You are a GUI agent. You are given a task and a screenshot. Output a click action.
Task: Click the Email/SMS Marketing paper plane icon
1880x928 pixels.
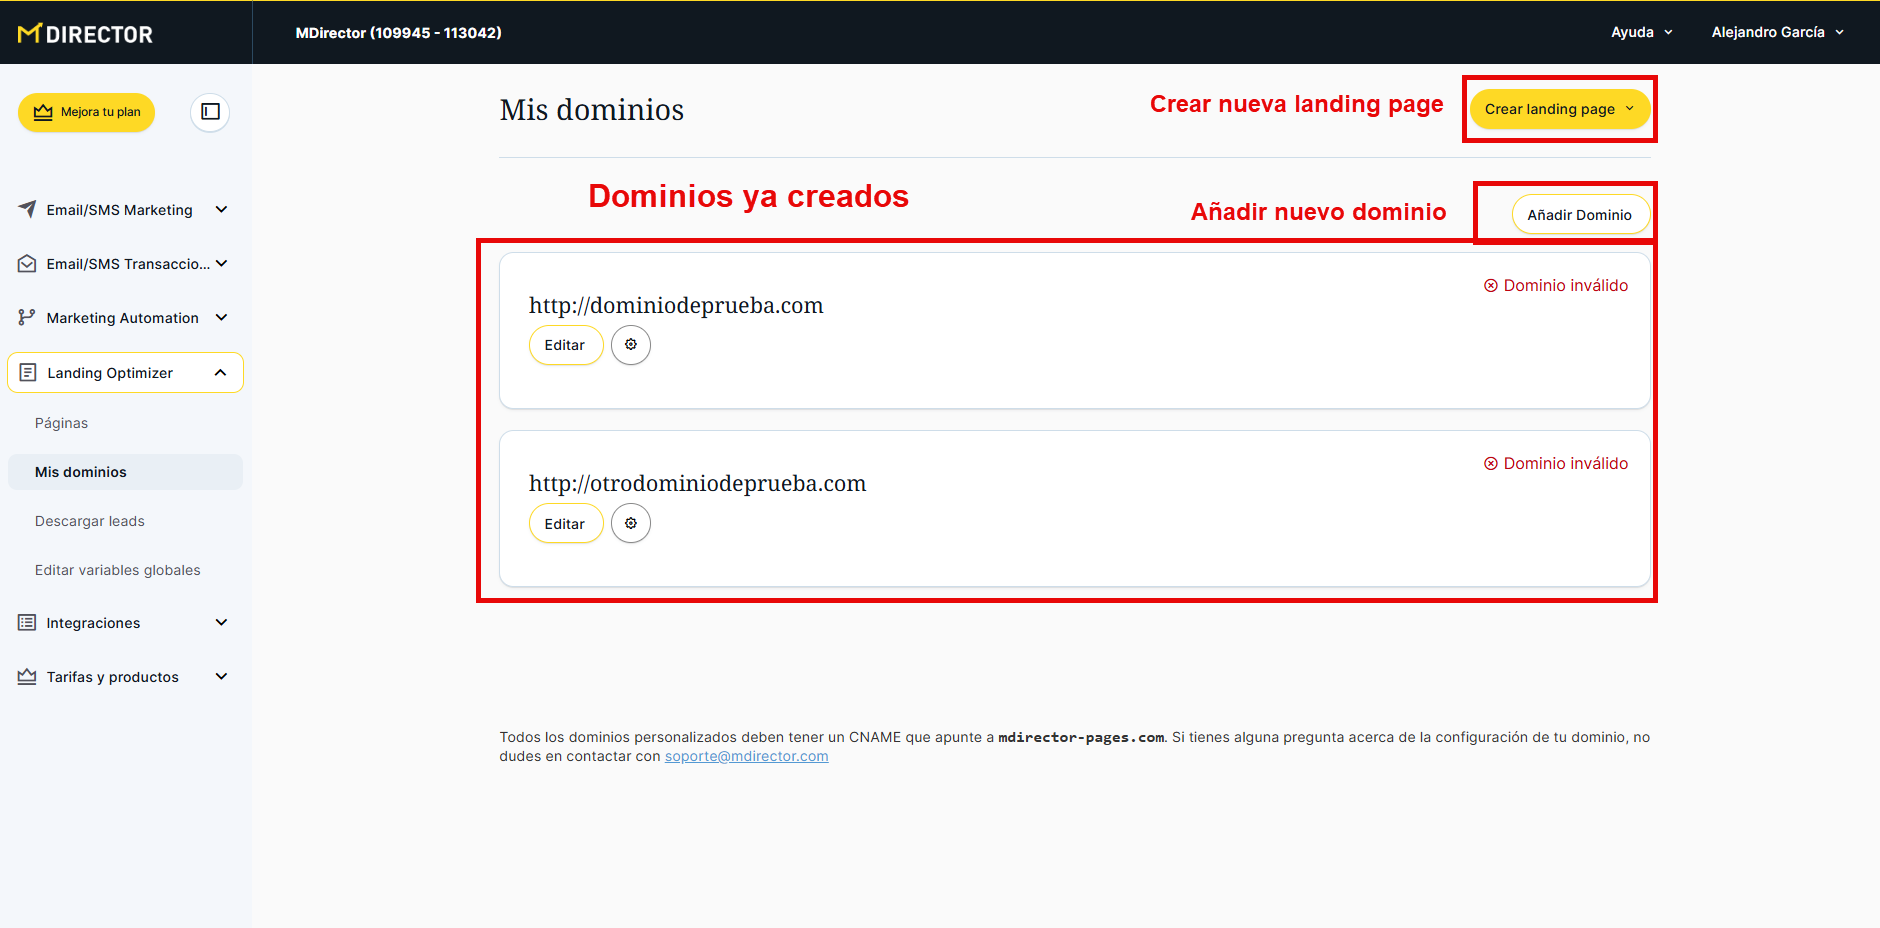pos(27,209)
